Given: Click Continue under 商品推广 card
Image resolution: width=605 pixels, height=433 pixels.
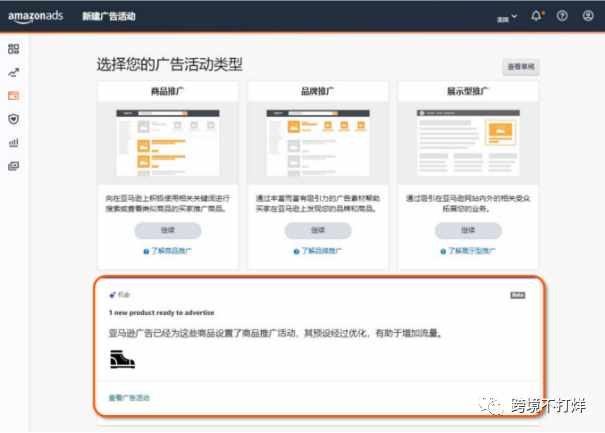Looking at the screenshot, I should tap(167, 230).
